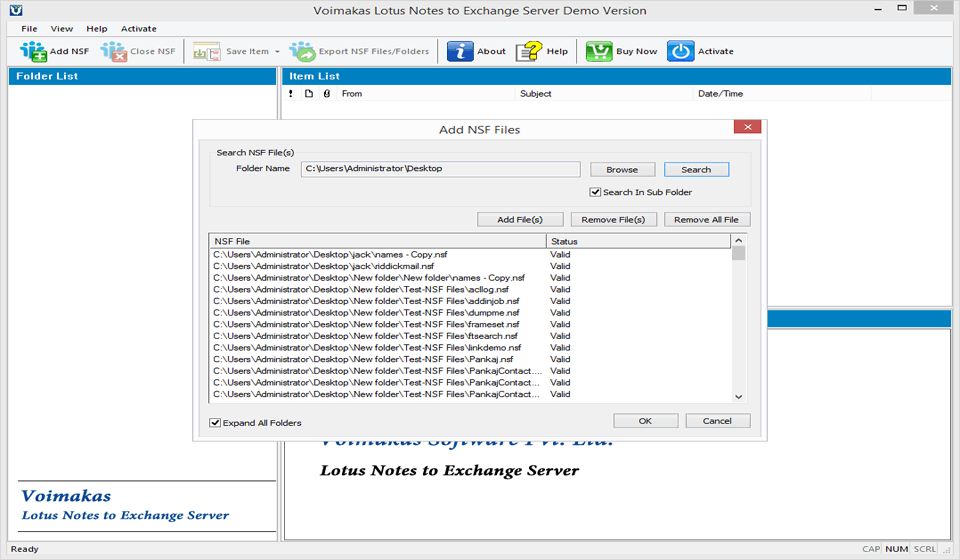The width and height of the screenshot is (960, 560).
Task: Select the linkdemo.nsf file row
Action: coord(470,347)
